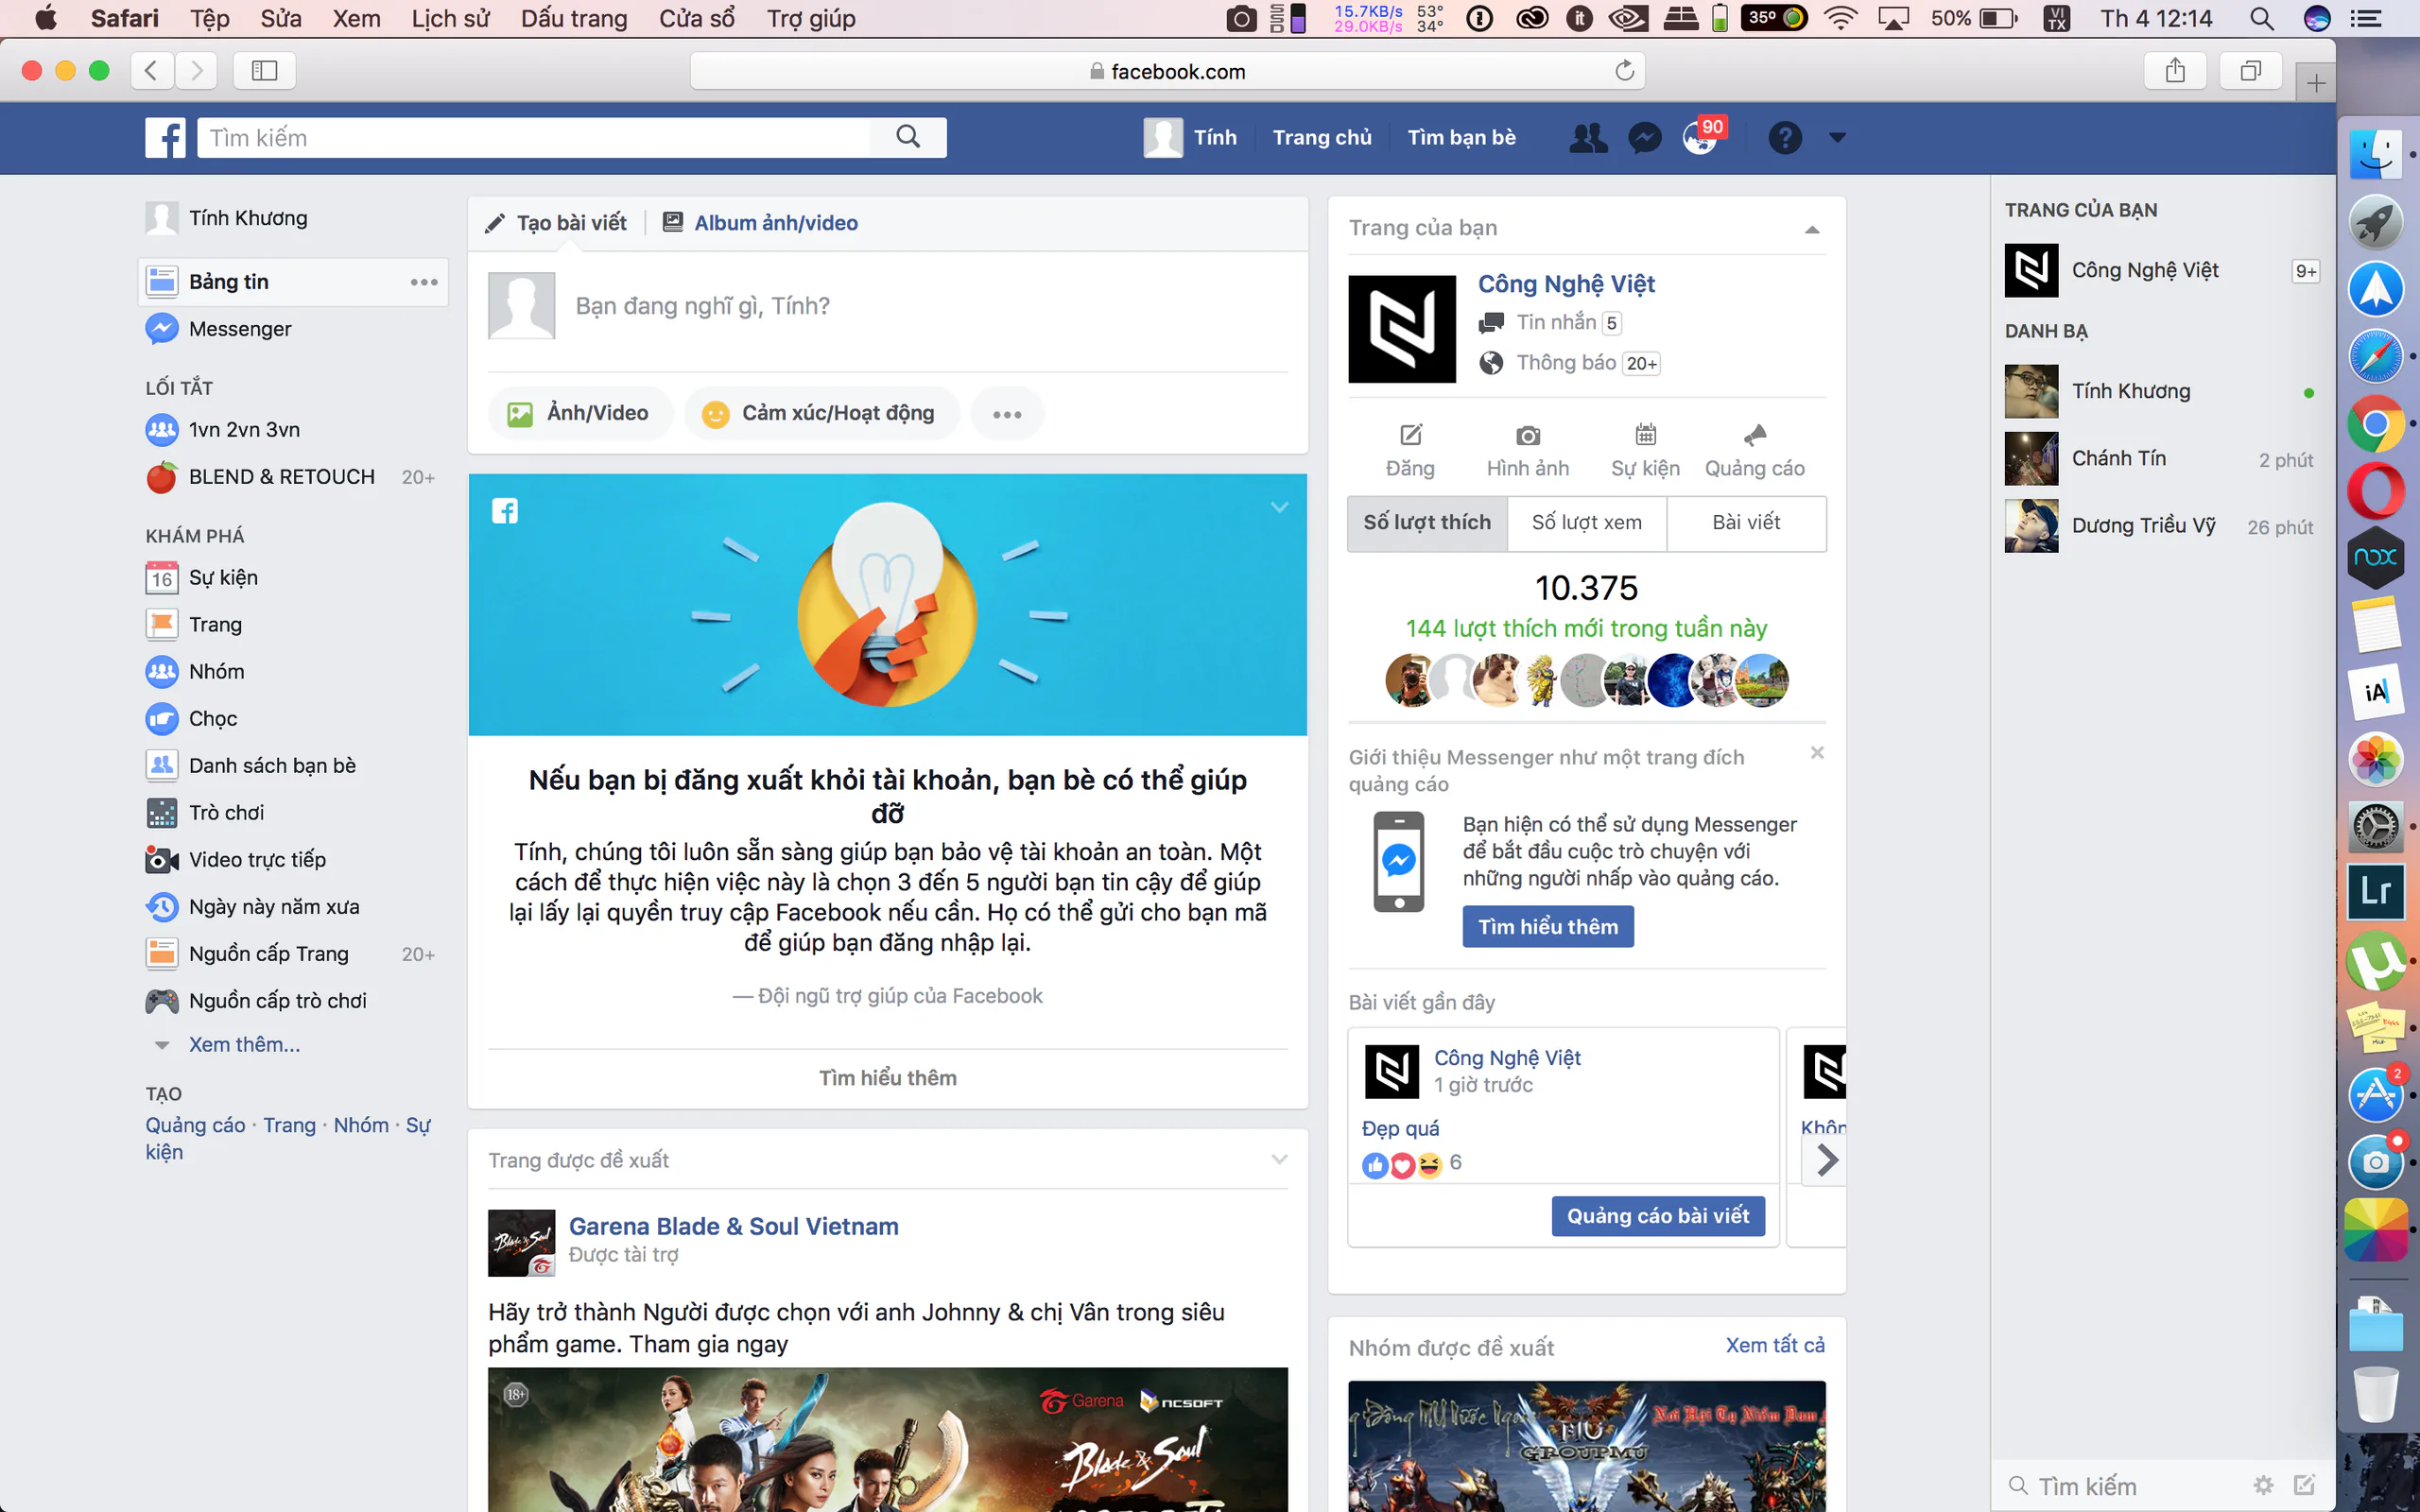Click Safari share icon in toolbar
The height and width of the screenshot is (1512, 2420).
pyautogui.click(x=2175, y=71)
